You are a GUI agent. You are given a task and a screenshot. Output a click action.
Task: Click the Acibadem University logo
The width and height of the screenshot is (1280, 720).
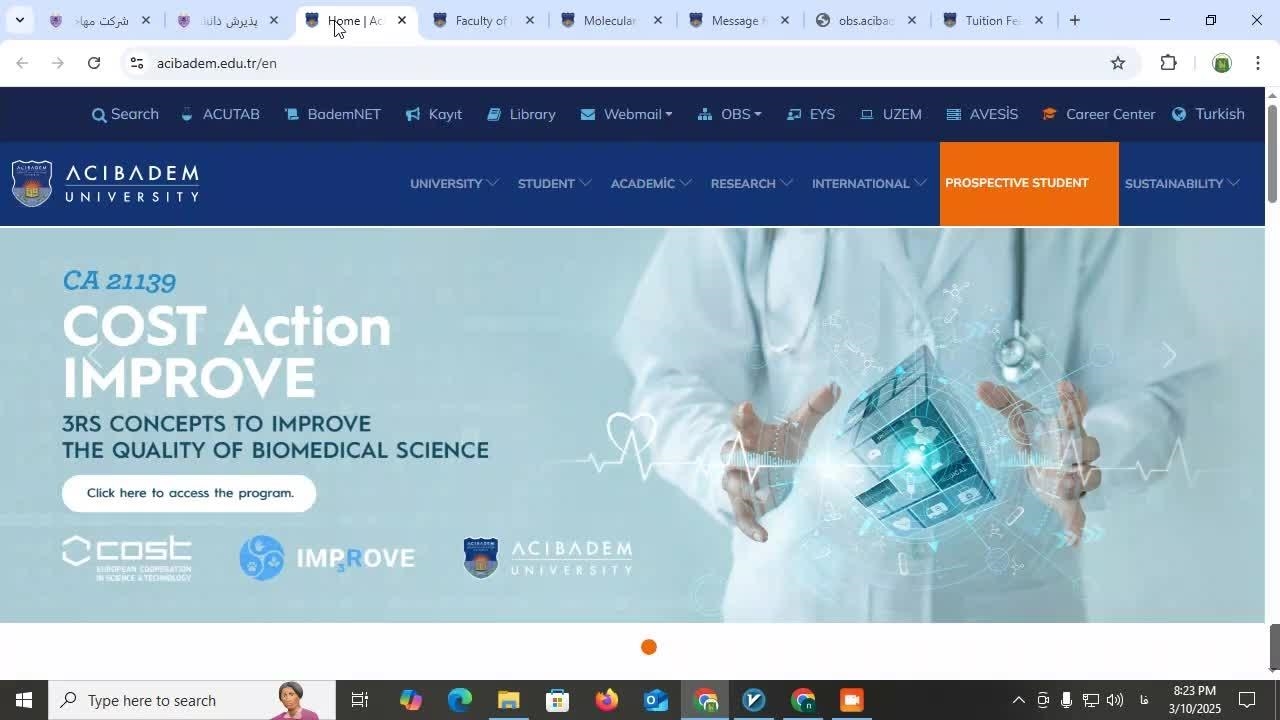pyautogui.click(x=106, y=183)
